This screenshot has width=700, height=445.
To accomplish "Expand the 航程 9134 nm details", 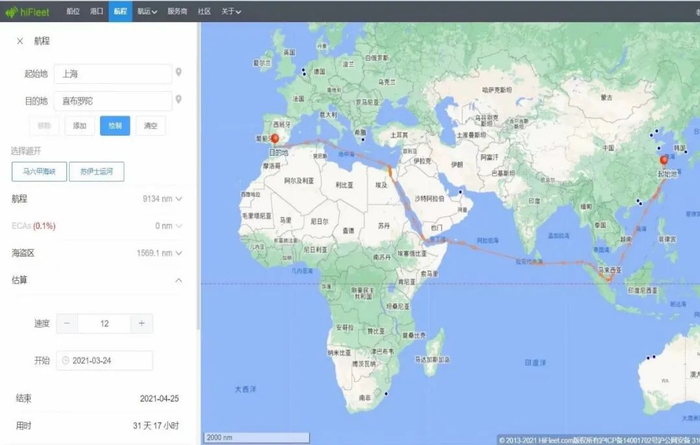I will [x=179, y=199].
